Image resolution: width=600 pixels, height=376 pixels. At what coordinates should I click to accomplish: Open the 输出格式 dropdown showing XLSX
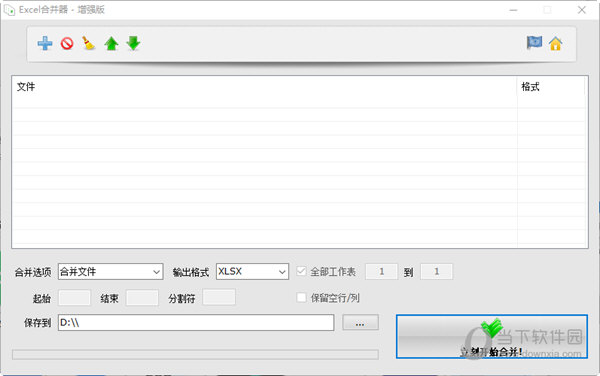[252, 272]
